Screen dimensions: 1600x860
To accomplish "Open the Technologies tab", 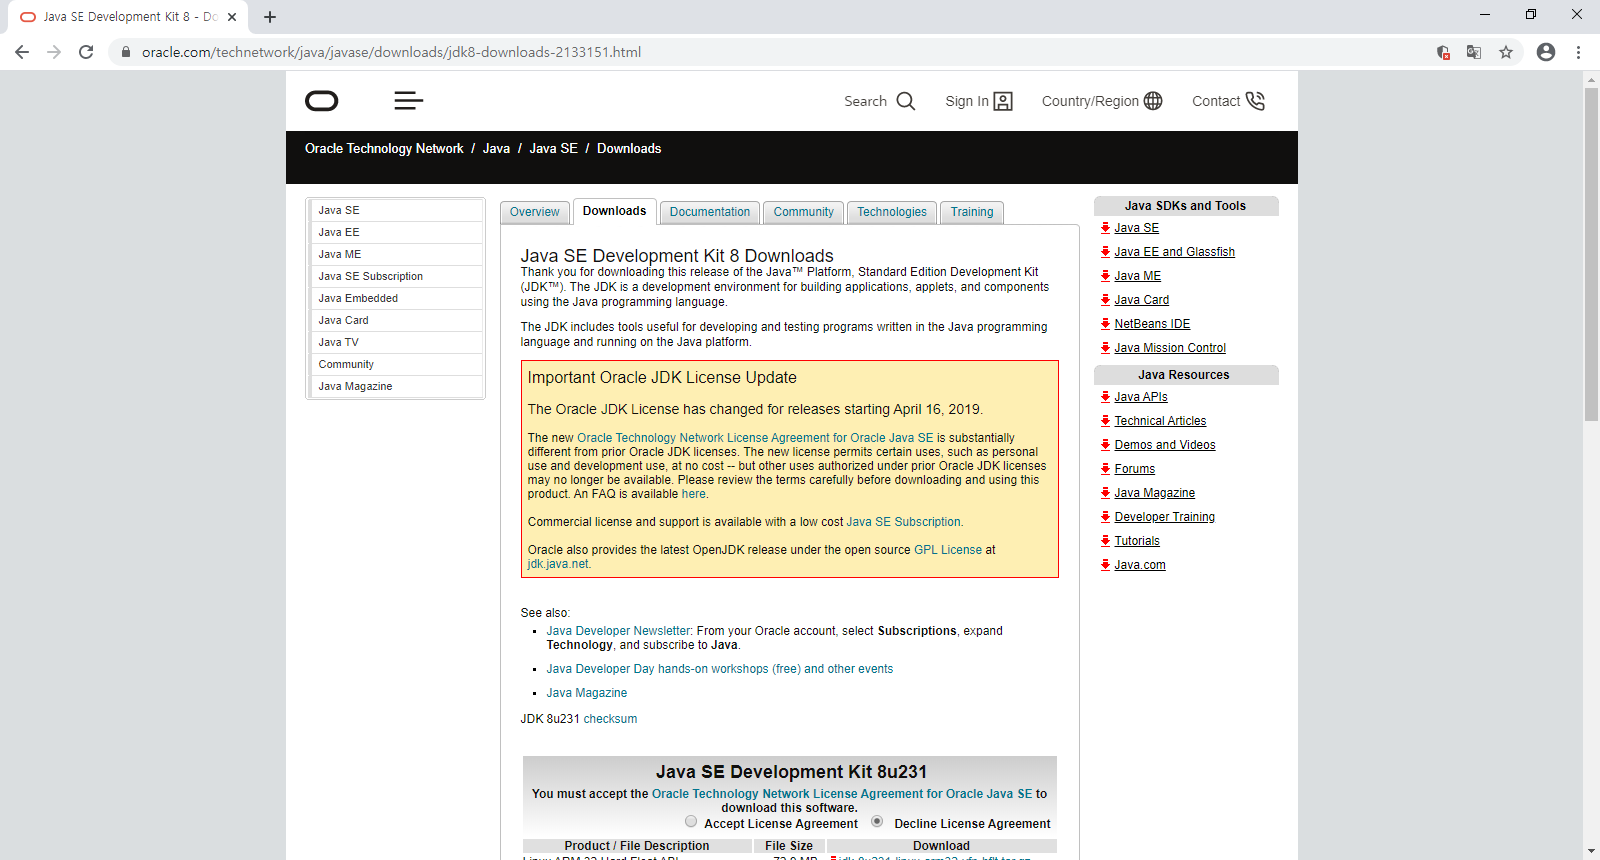I will pos(892,212).
